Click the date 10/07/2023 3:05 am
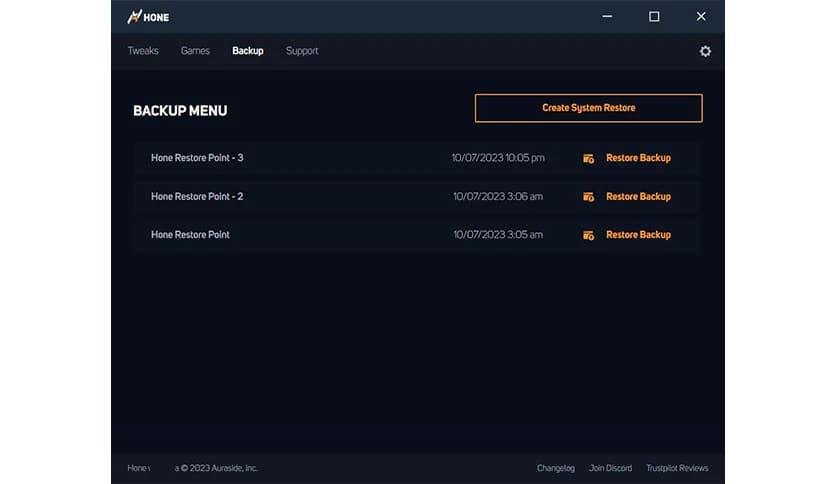 [x=498, y=235]
